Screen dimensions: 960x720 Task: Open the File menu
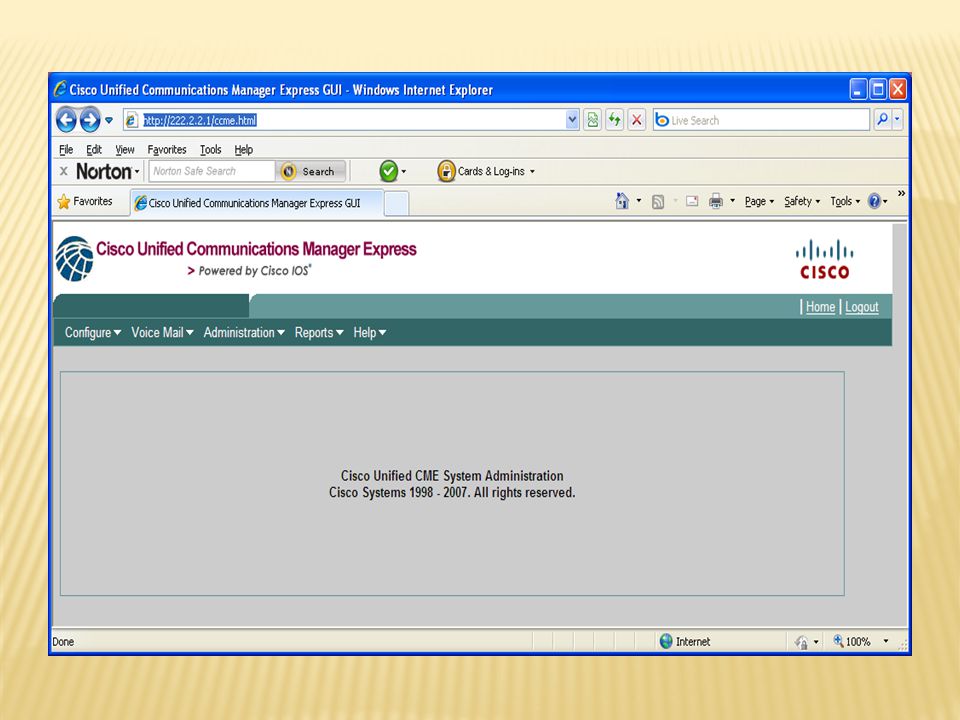(66, 149)
